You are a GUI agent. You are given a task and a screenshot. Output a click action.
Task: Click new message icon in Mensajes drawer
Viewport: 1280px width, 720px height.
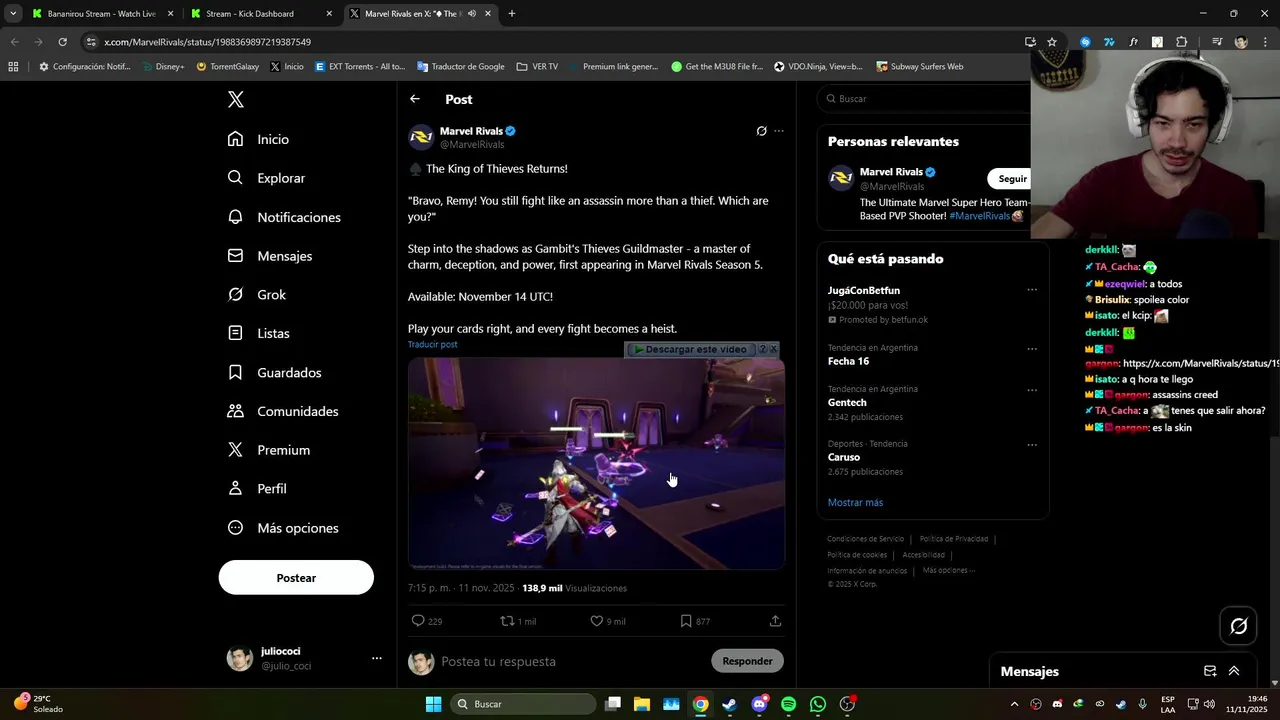1210,671
